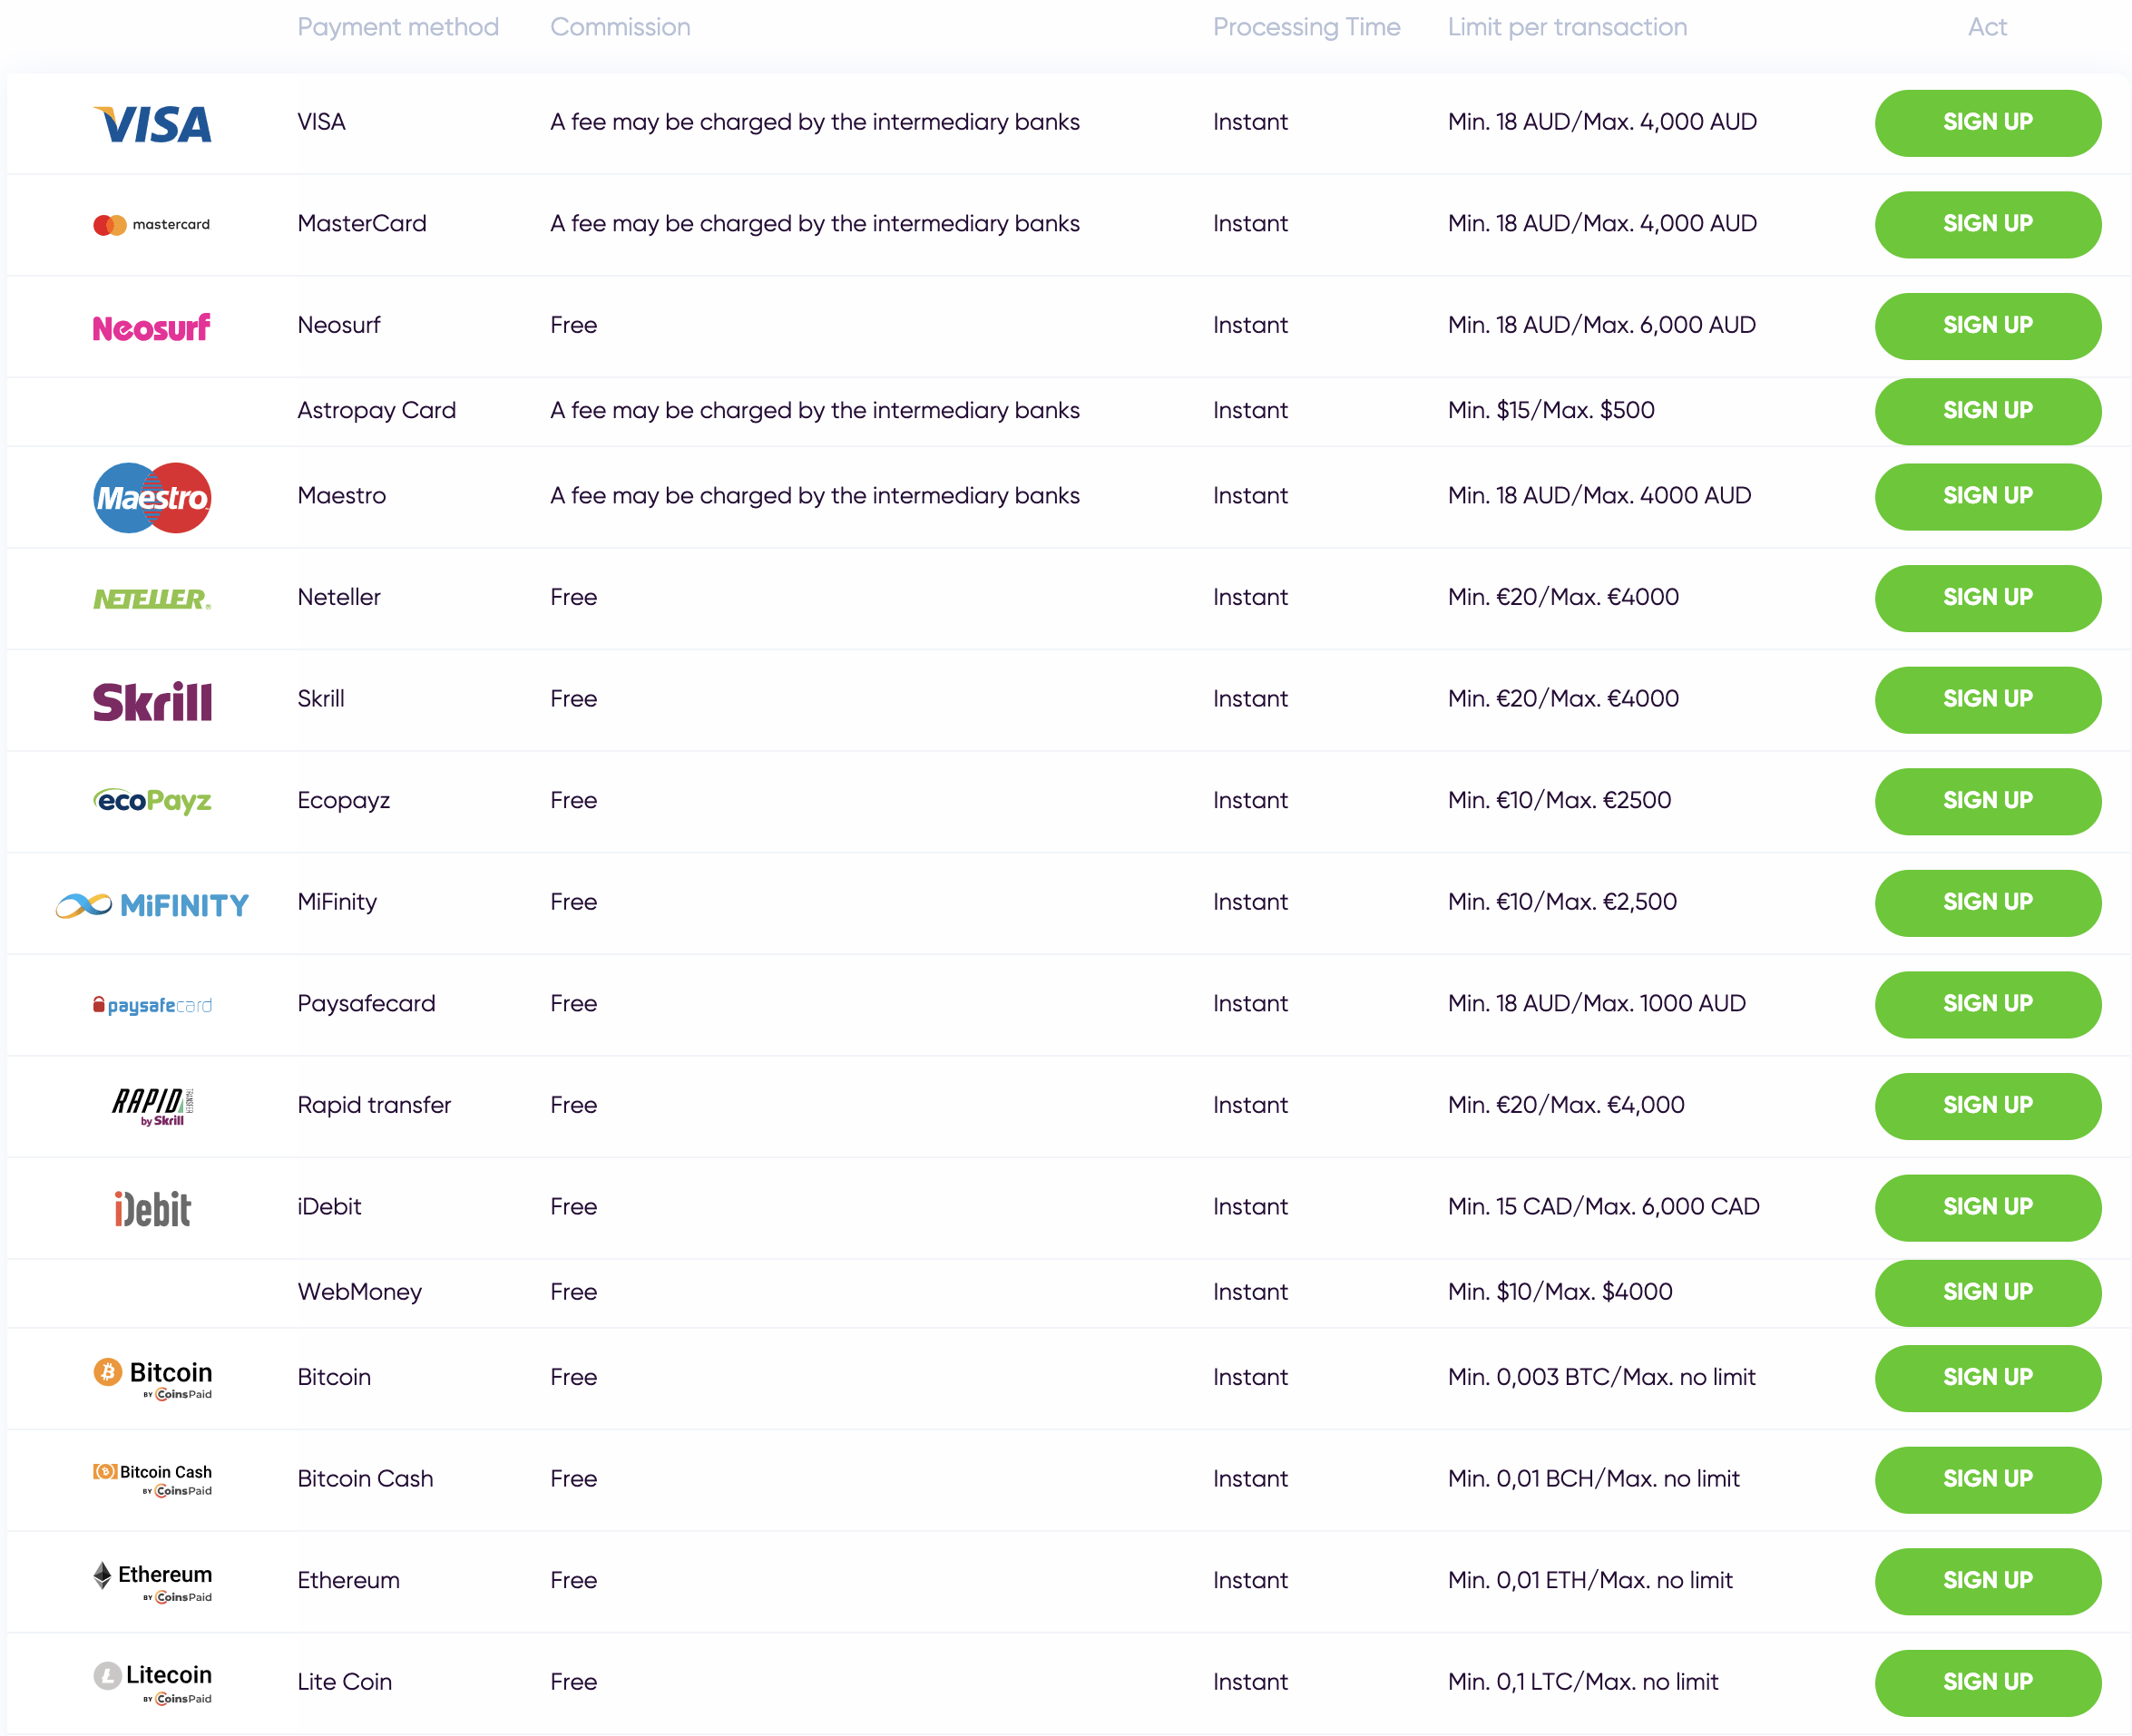Select the 'WebMoney' method name
The image size is (2132, 1736).
pyautogui.click(x=359, y=1292)
